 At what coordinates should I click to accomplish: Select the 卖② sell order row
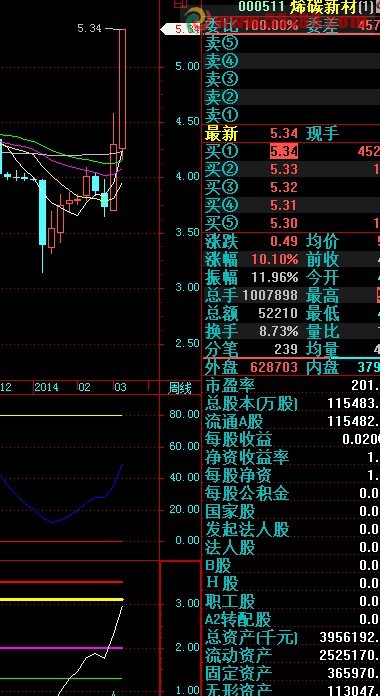[291, 97]
